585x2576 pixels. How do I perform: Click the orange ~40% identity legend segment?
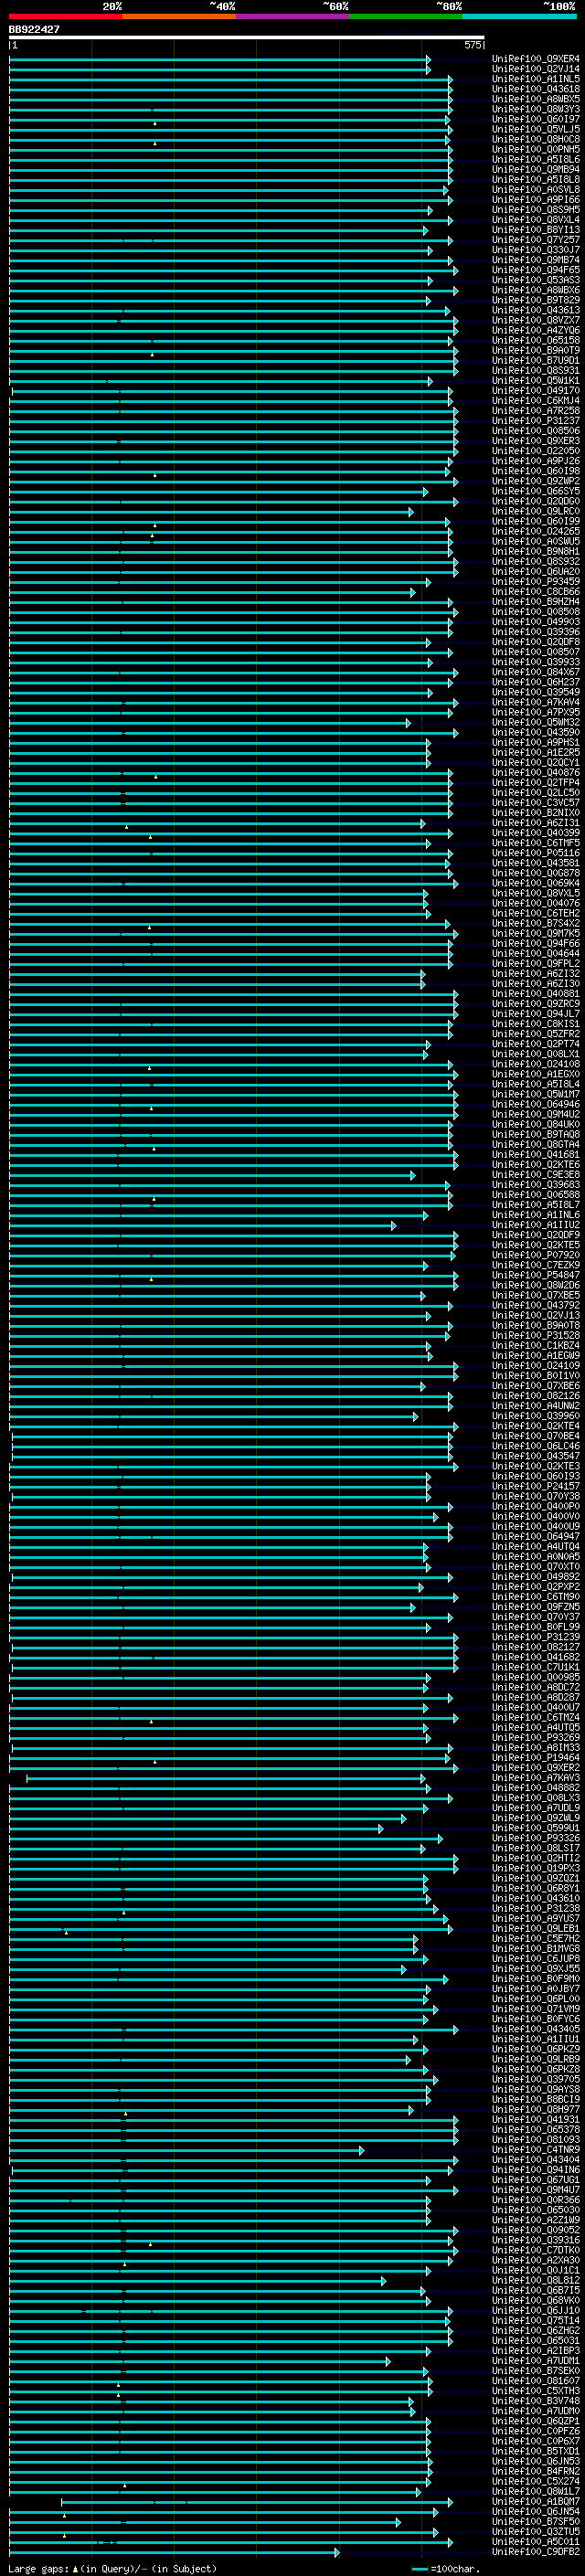[179, 16]
